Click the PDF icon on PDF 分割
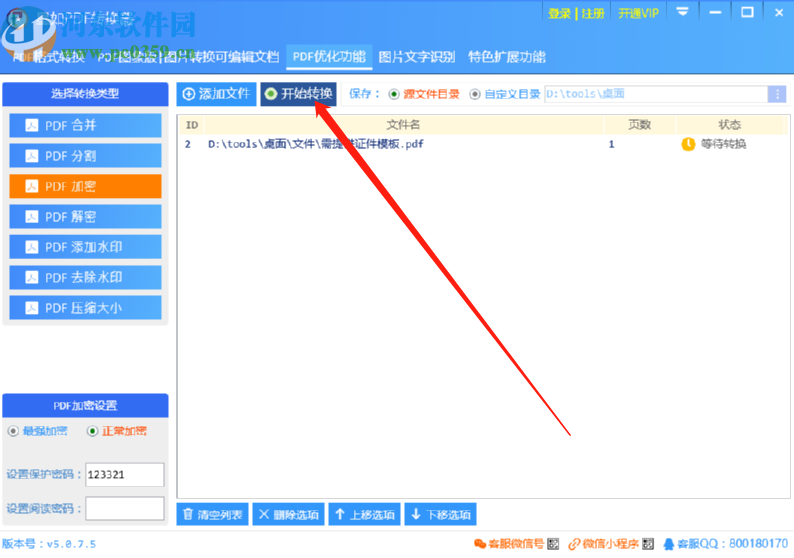This screenshot has height=558, width=794. (31, 156)
